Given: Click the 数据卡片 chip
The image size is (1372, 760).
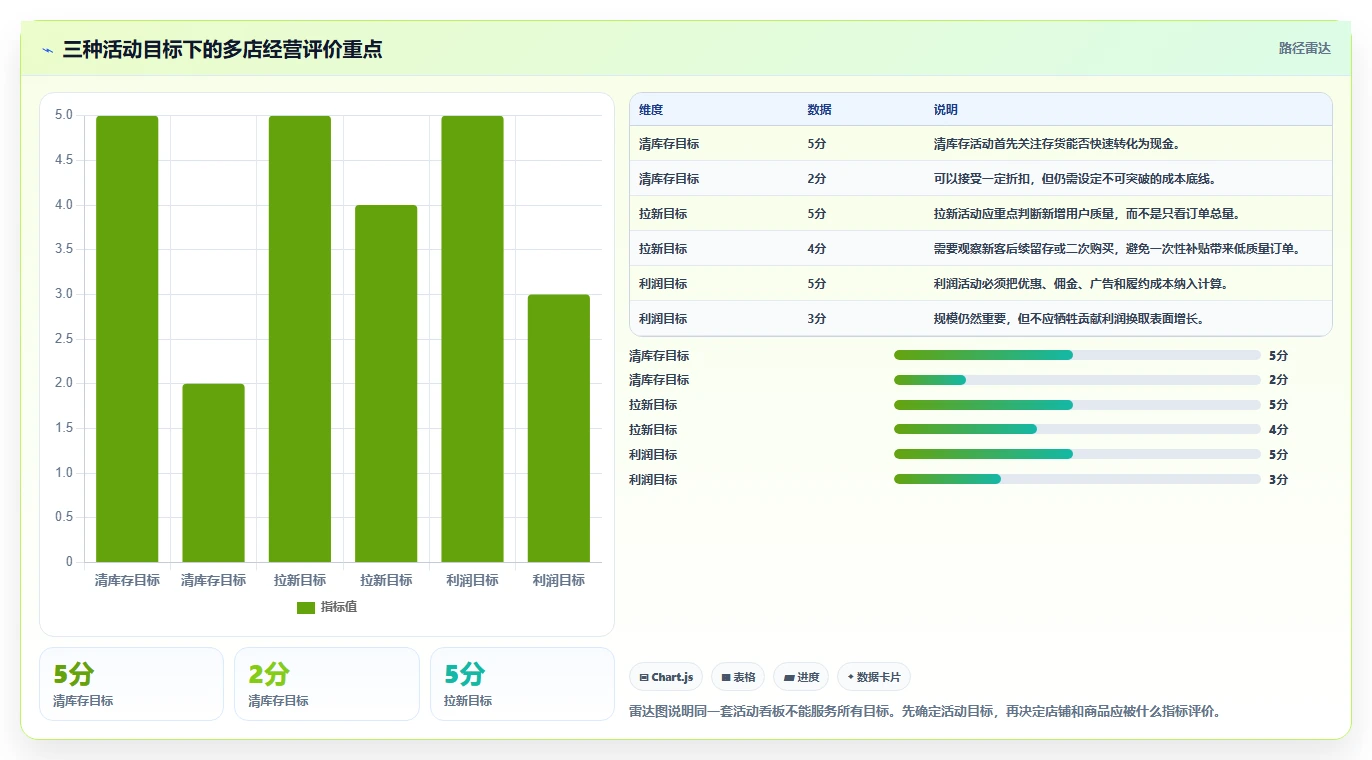Looking at the screenshot, I should click(x=874, y=677).
